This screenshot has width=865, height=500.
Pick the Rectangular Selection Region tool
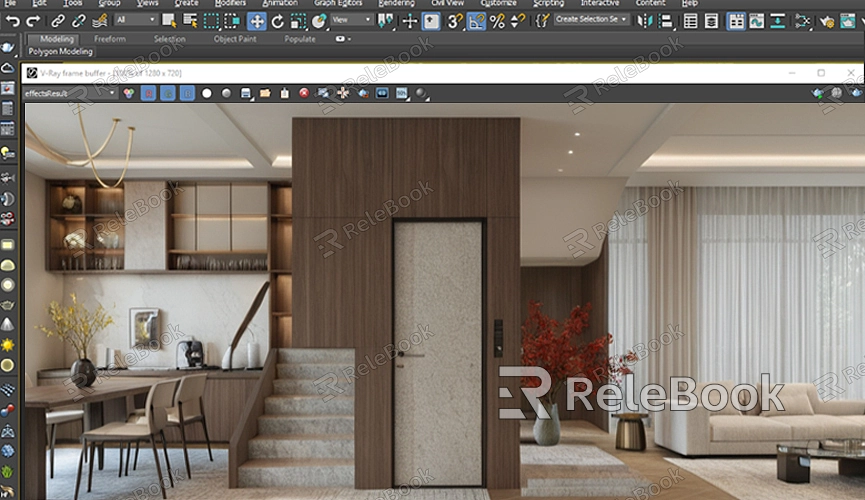coord(211,22)
